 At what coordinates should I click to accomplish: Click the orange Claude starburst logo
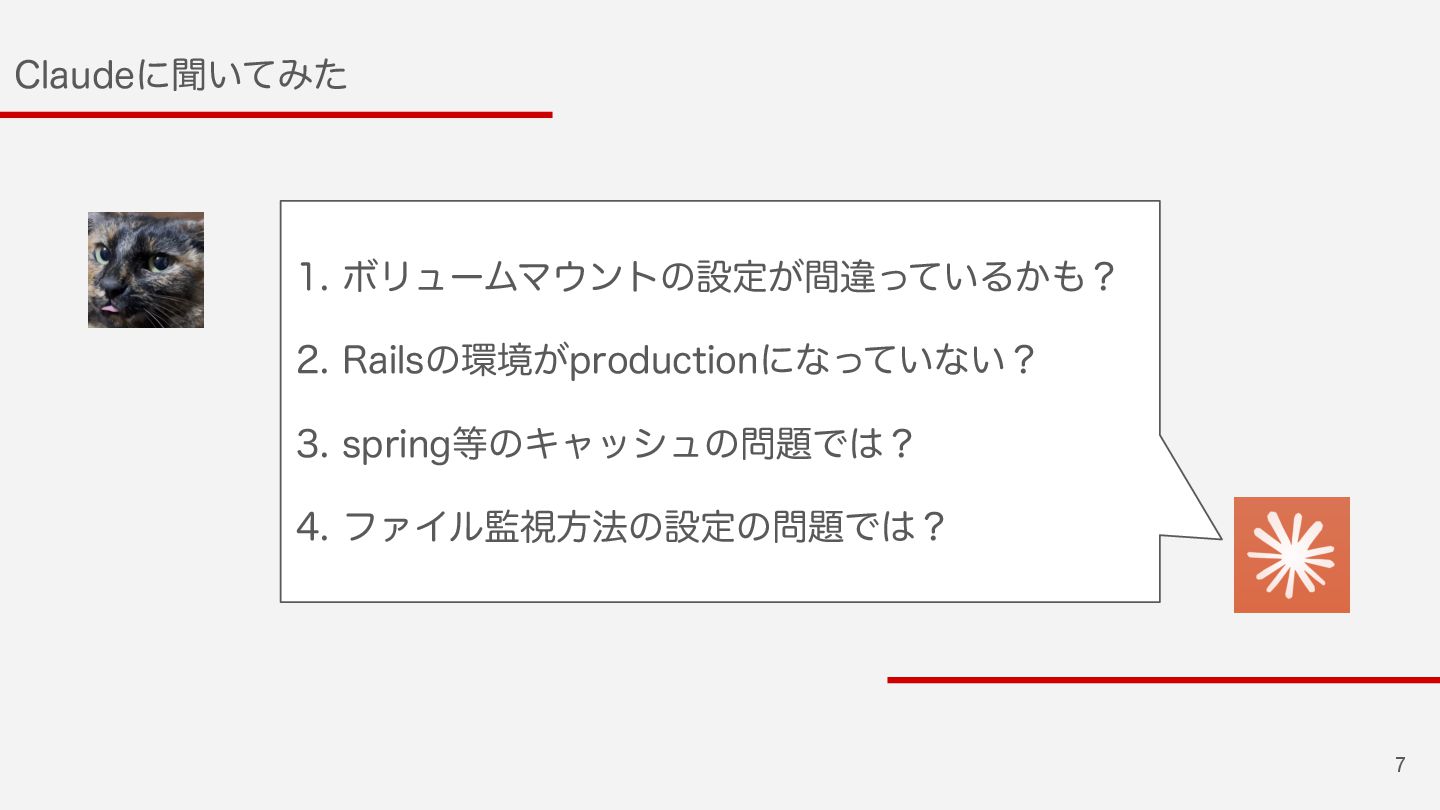point(1291,555)
